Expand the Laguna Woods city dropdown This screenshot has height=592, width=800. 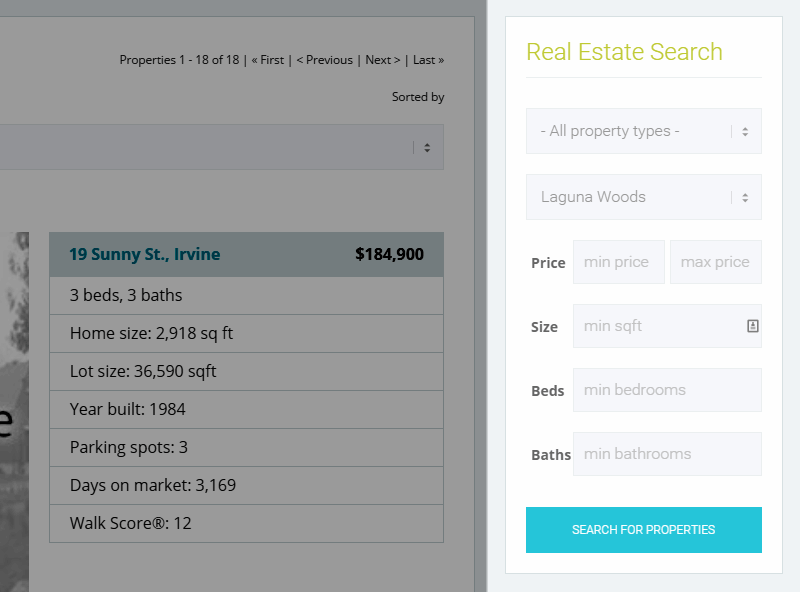(643, 197)
